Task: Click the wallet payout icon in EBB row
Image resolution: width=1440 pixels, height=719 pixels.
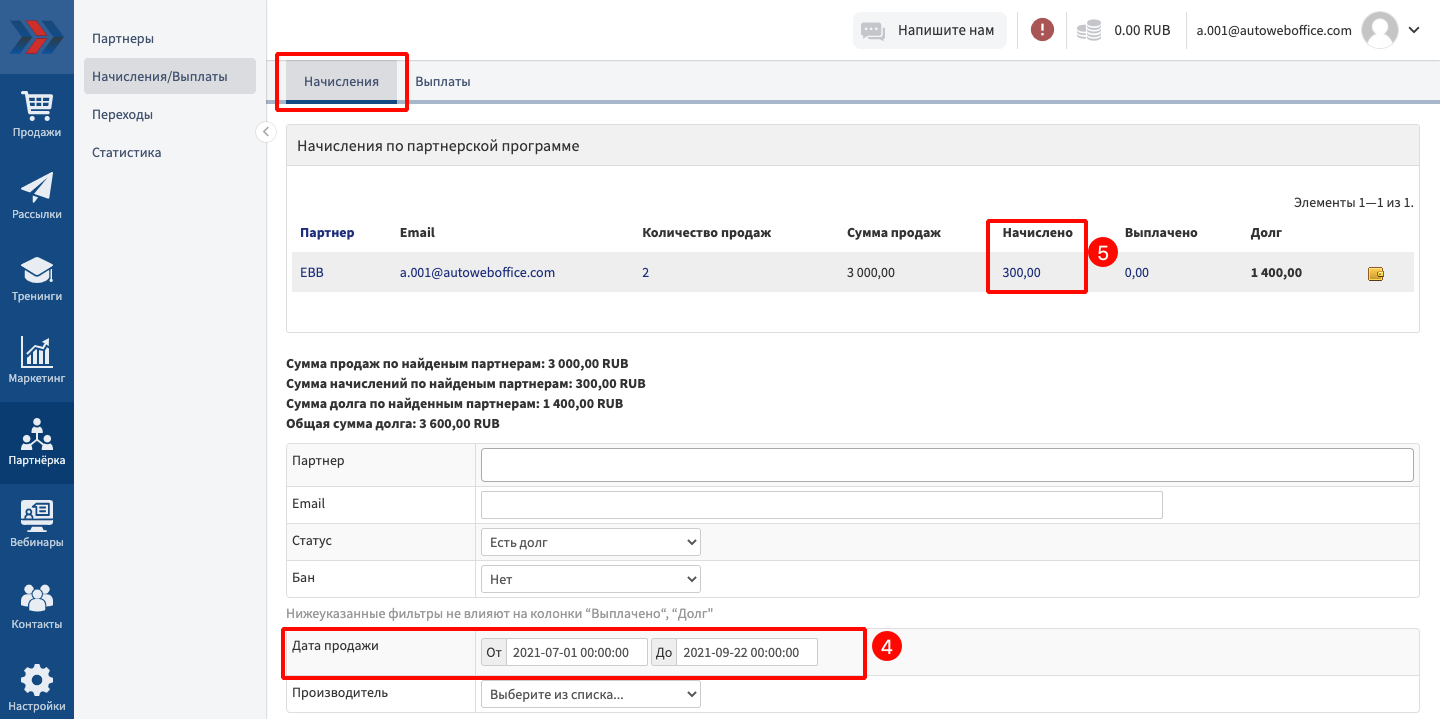Action: pos(1376,273)
